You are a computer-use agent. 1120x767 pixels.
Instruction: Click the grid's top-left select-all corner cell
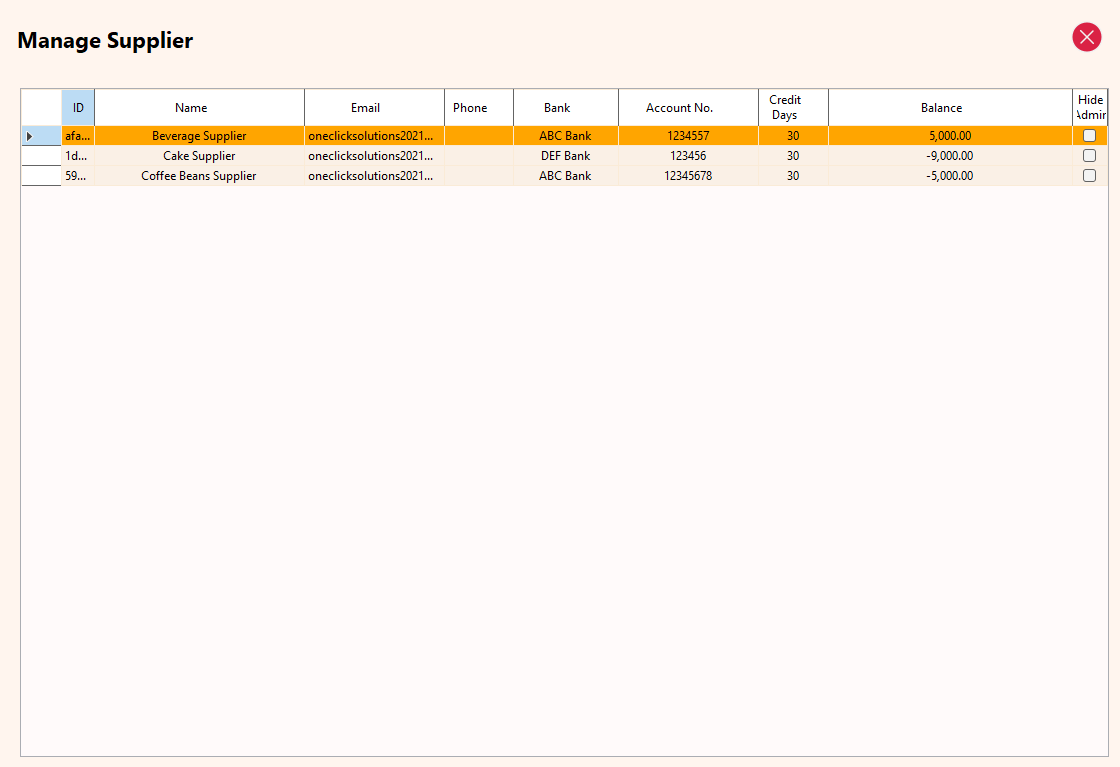click(x=41, y=108)
